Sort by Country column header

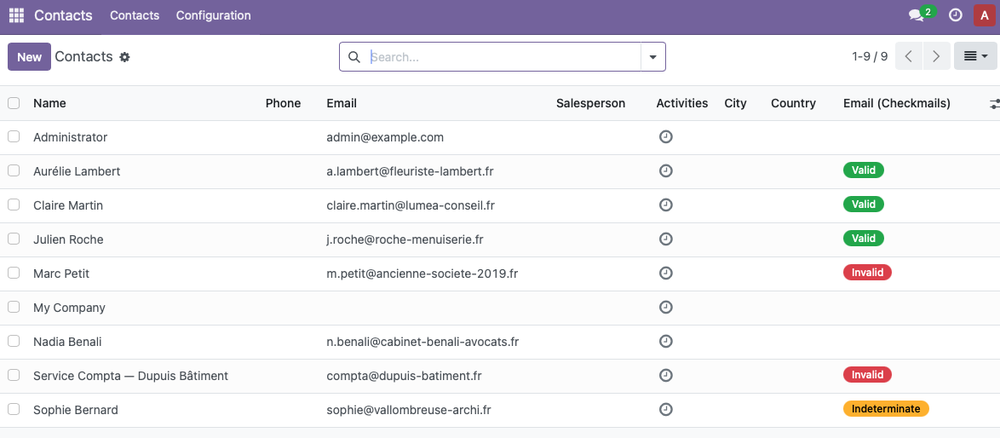[x=793, y=103]
